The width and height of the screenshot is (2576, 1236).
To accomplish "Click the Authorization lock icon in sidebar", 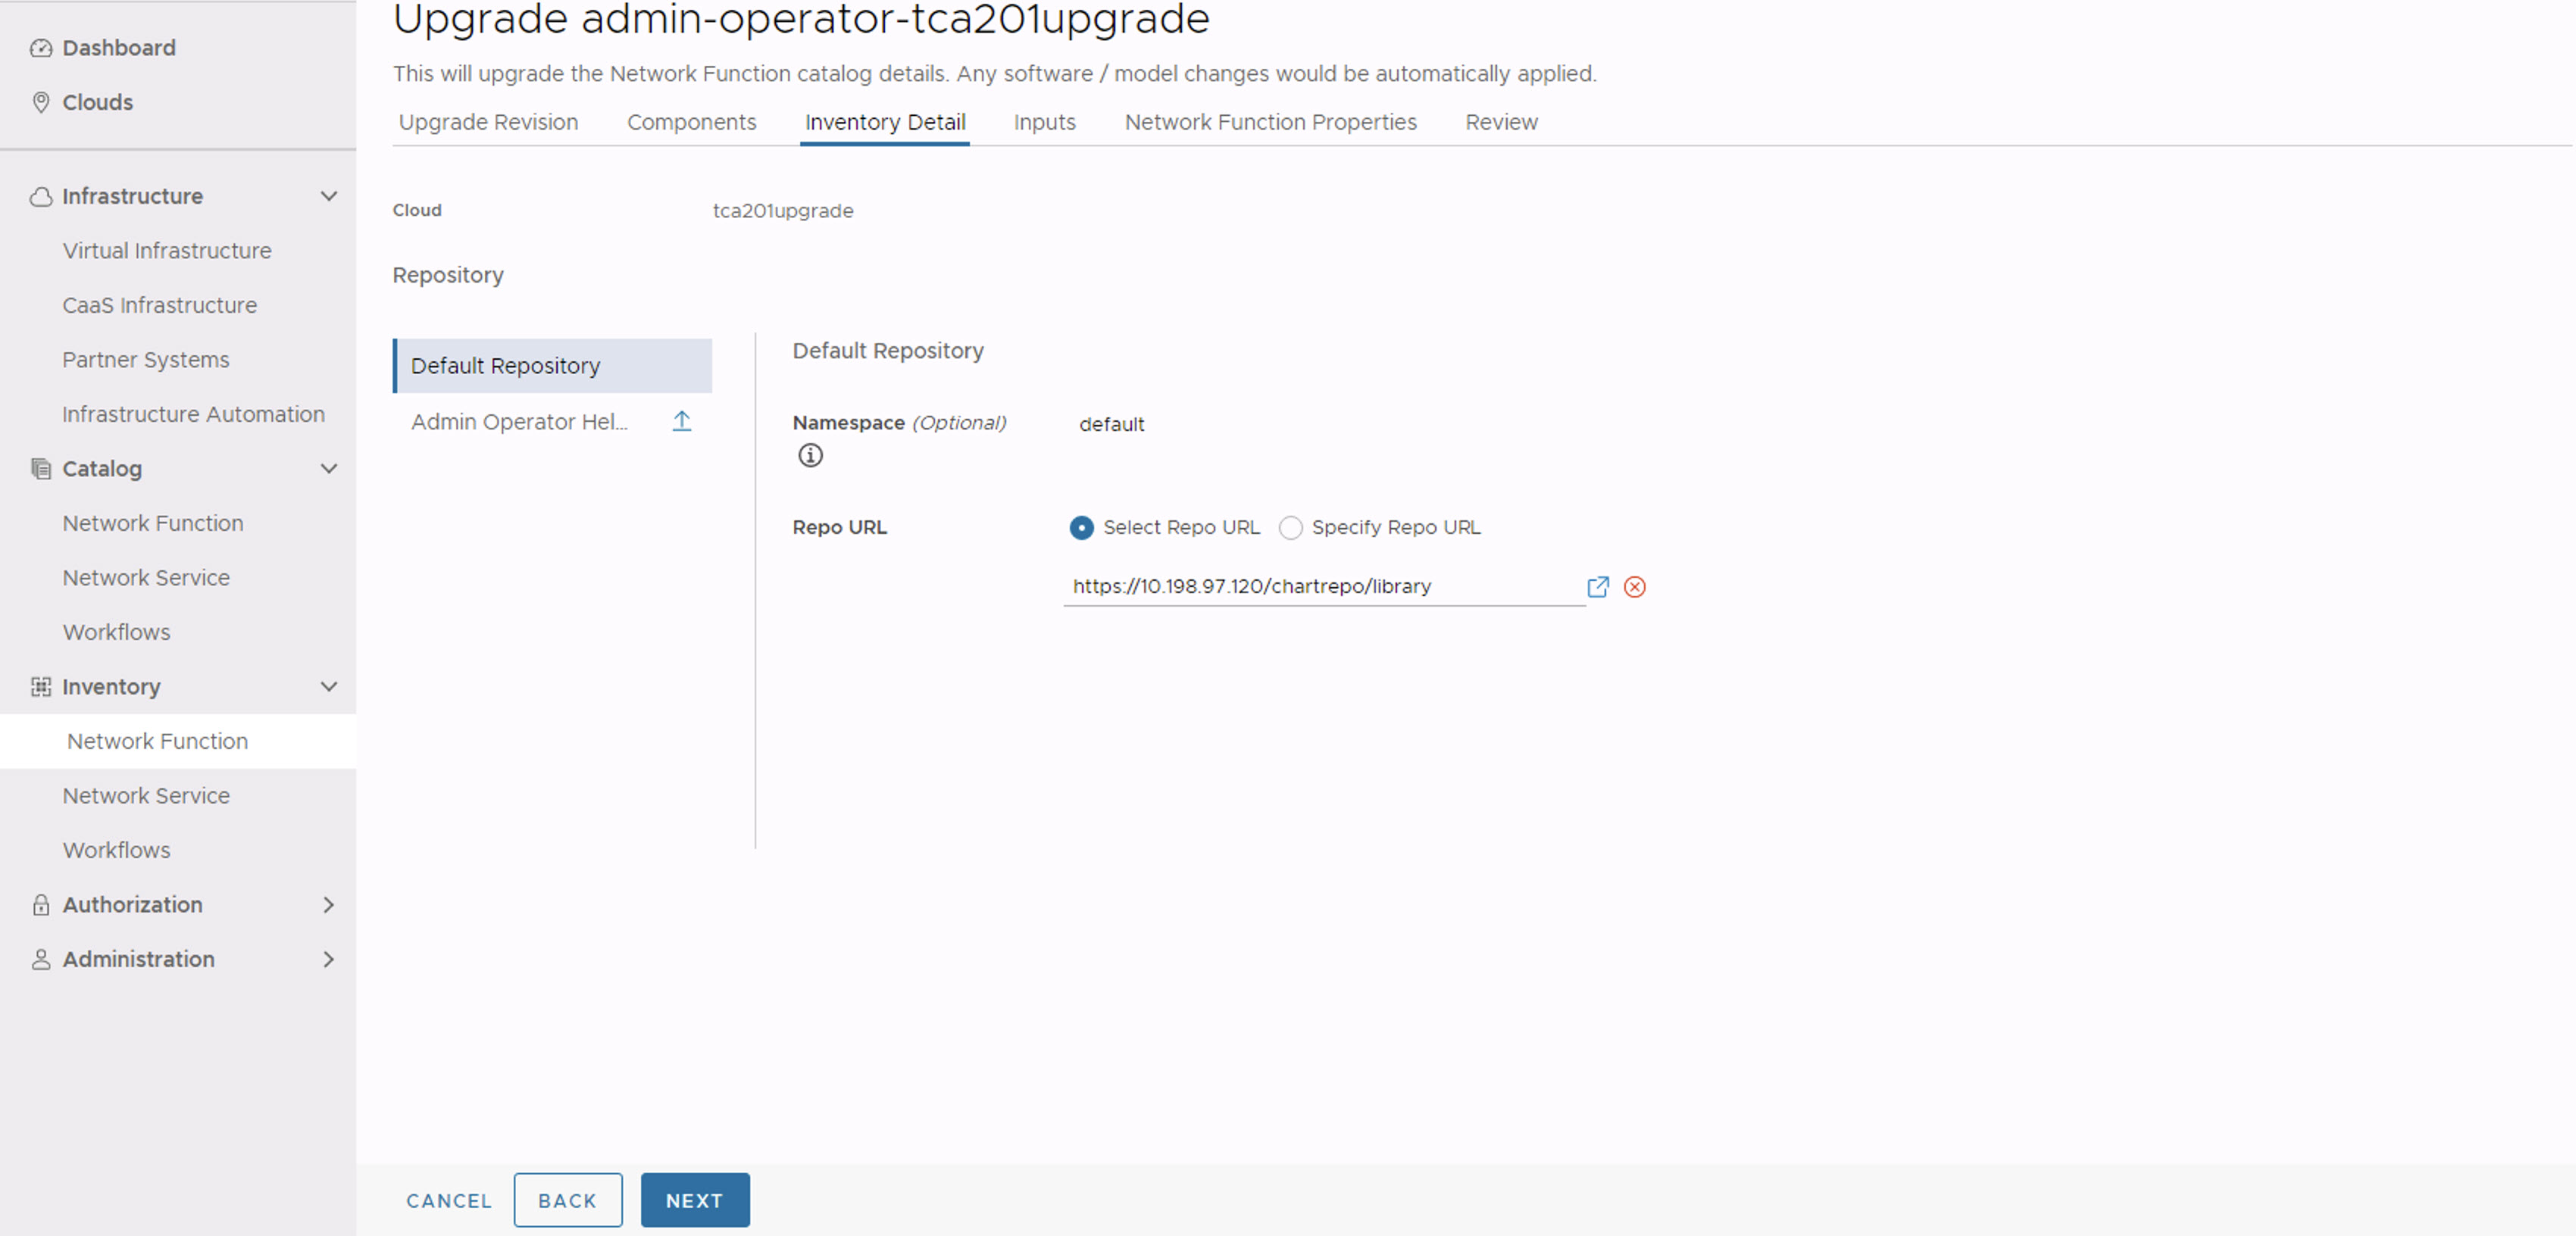I will tap(39, 904).
